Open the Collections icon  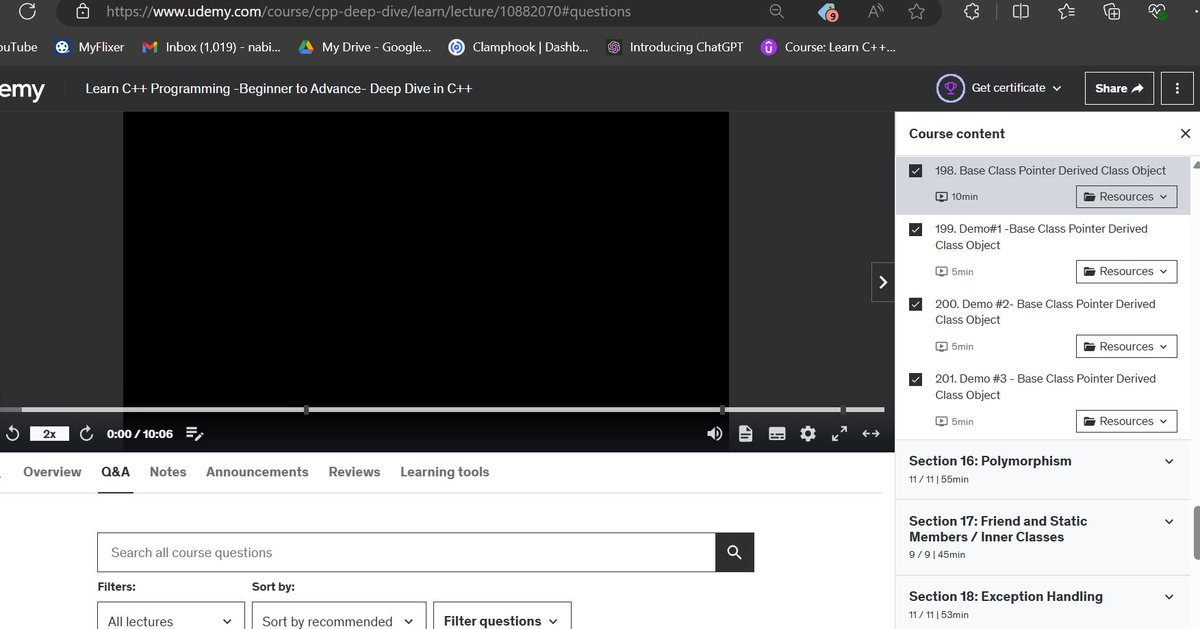pyautogui.click(x=1112, y=11)
